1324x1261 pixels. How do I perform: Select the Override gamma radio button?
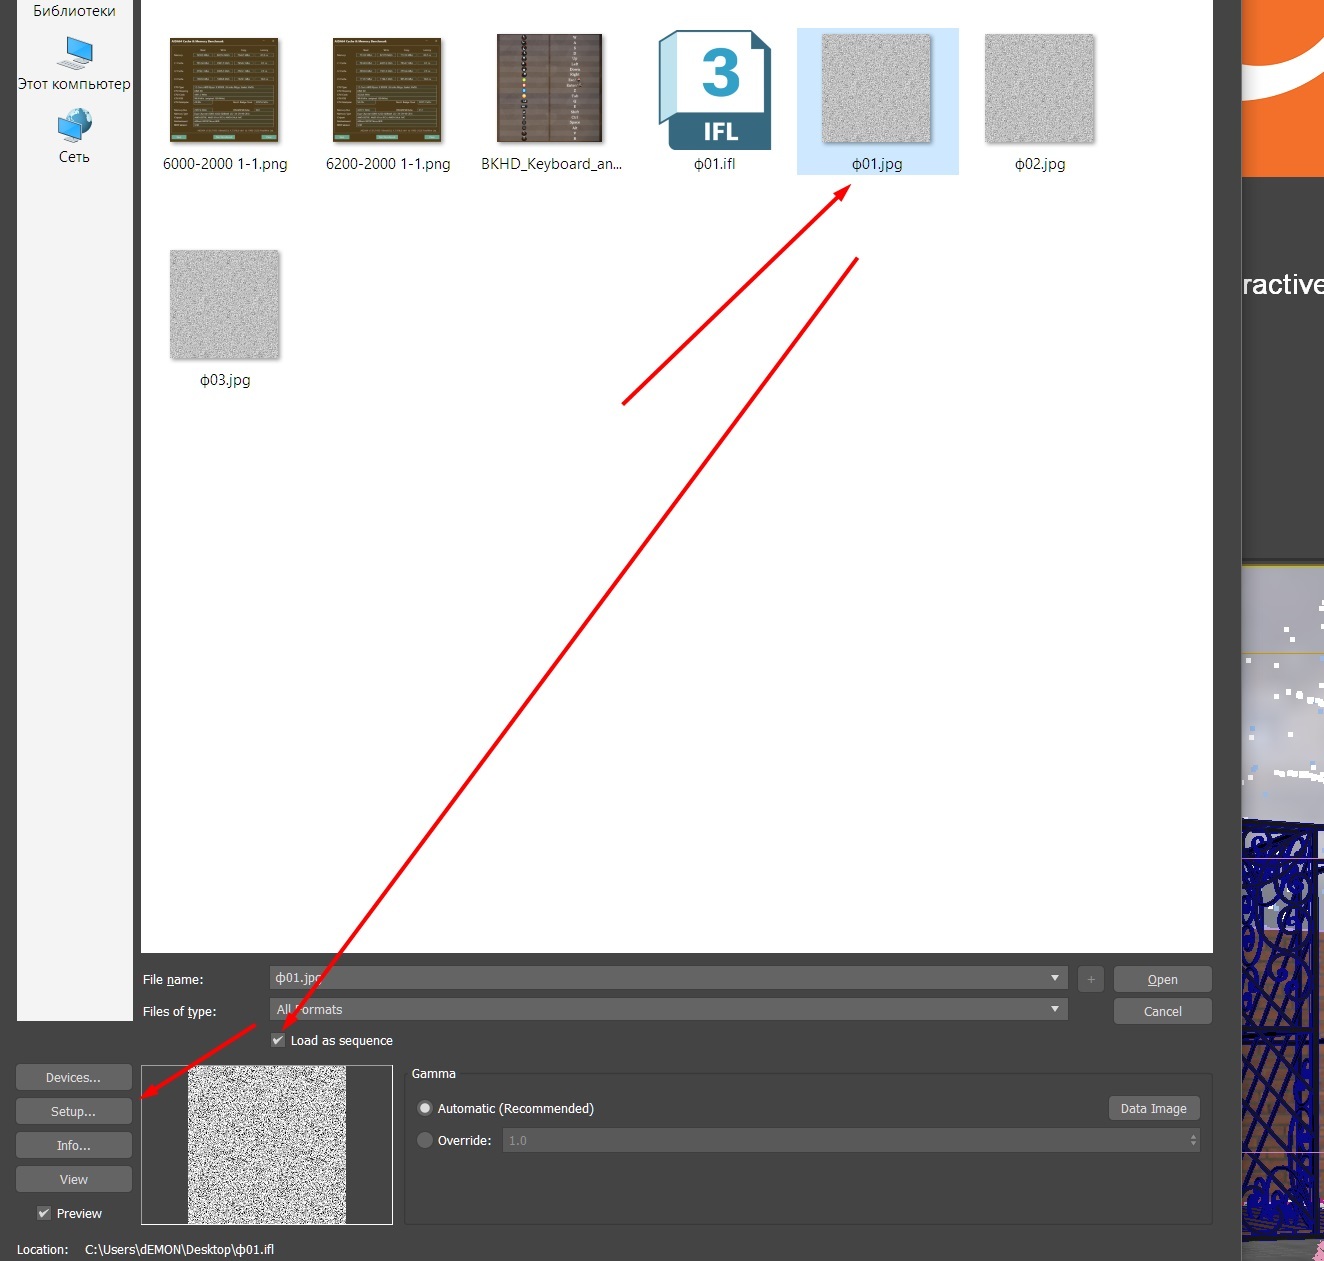[x=425, y=1140]
